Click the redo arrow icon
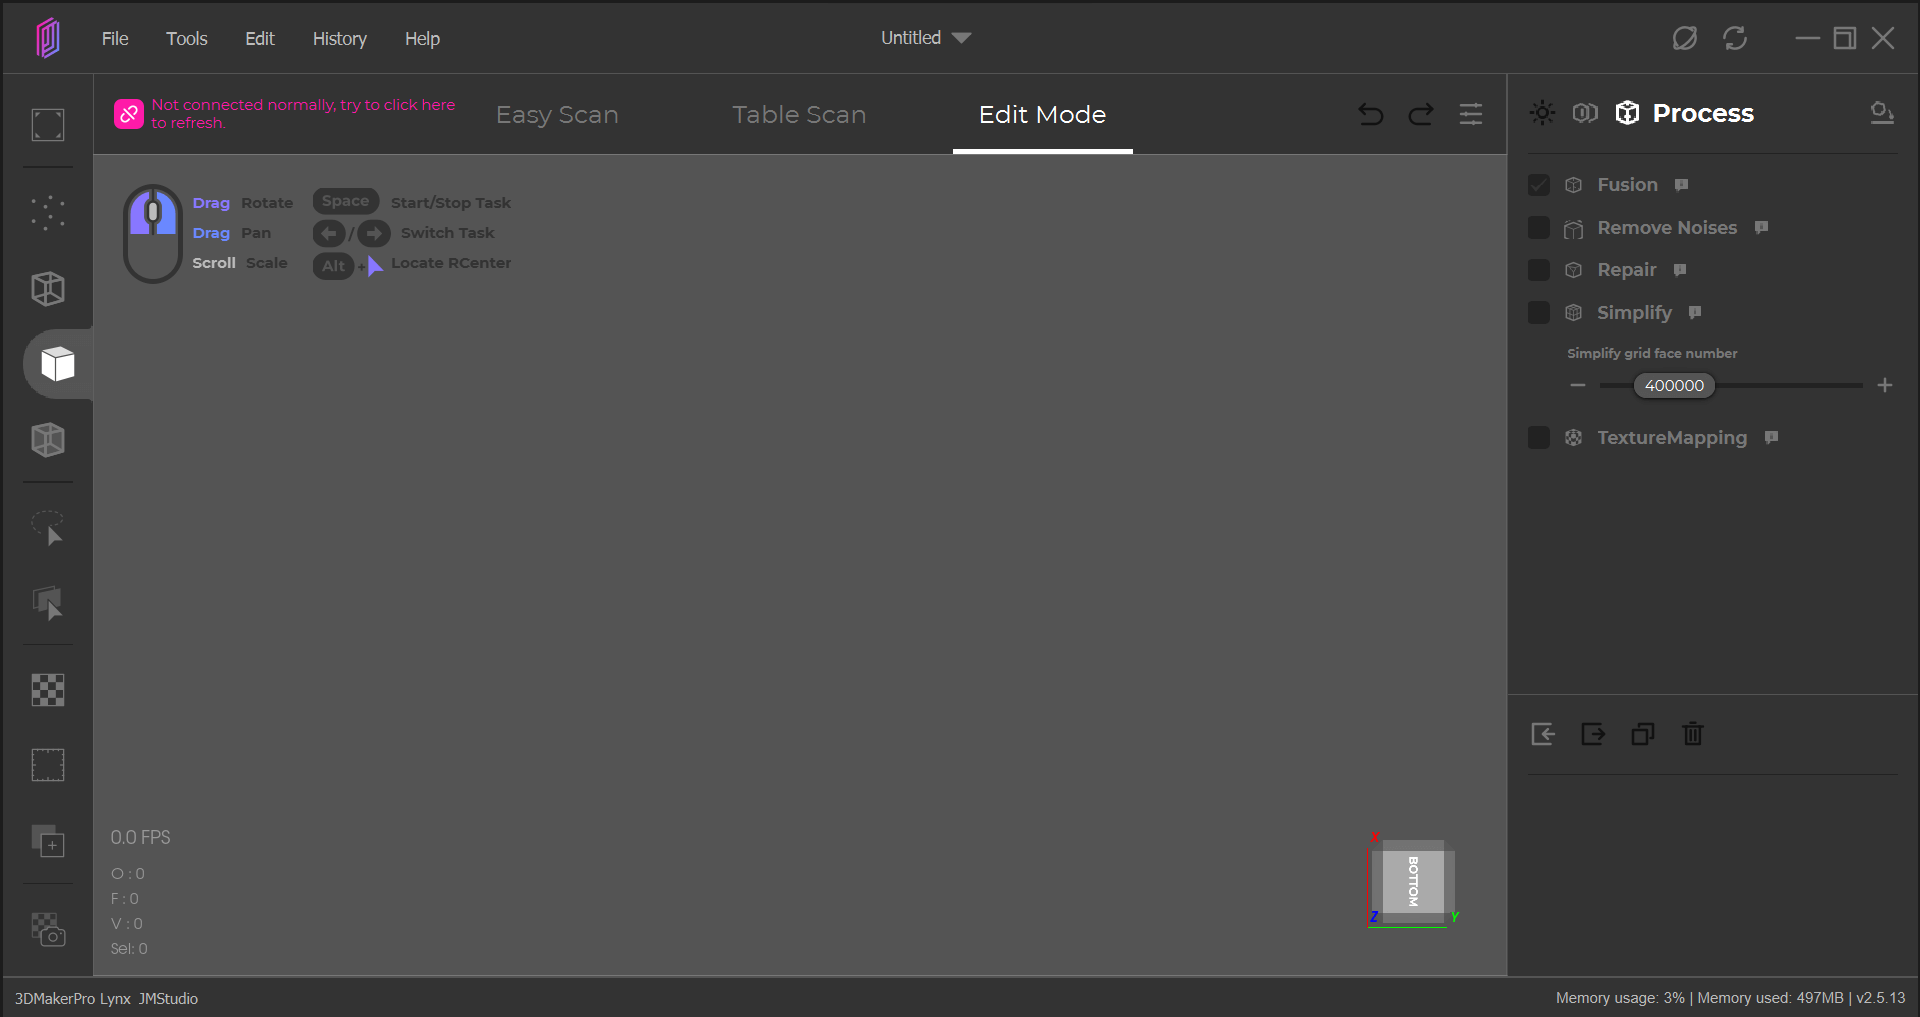 coord(1421,115)
